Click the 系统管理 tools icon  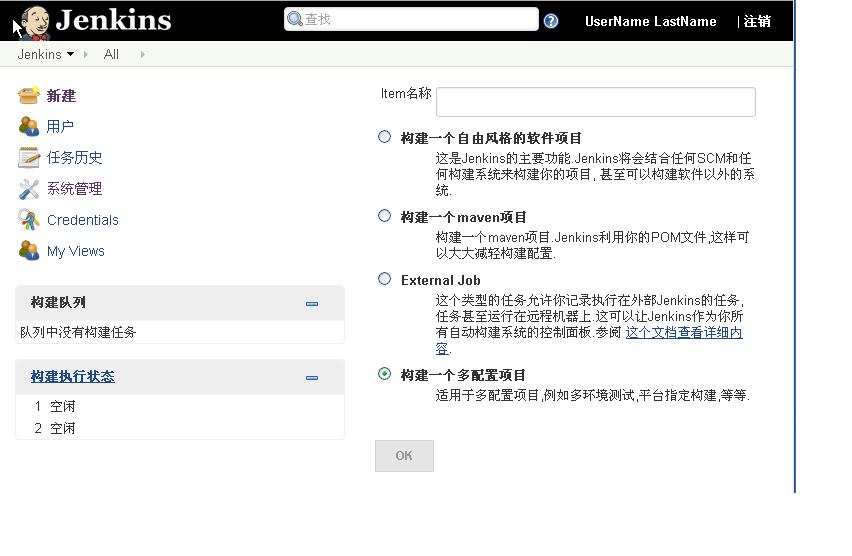[x=29, y=189]
